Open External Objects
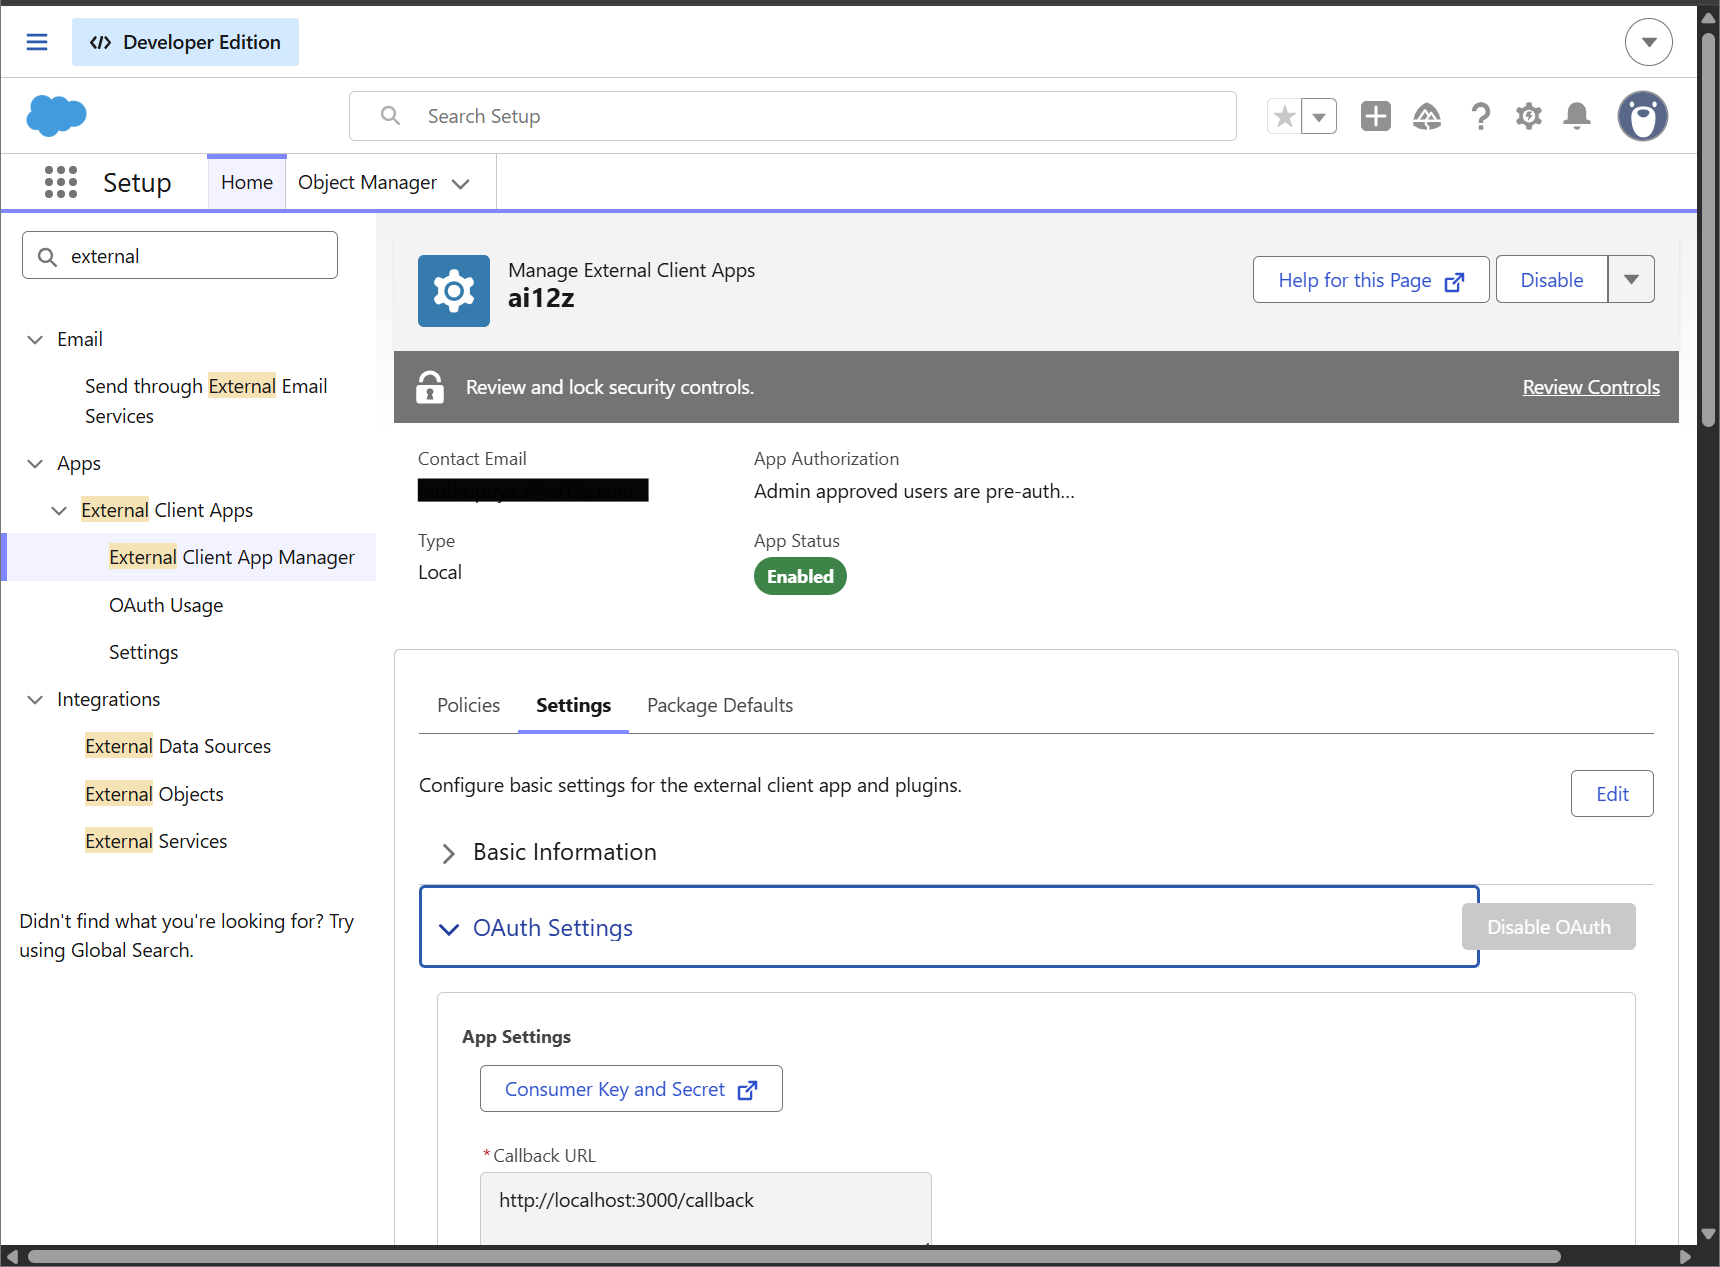 [154, 794]
